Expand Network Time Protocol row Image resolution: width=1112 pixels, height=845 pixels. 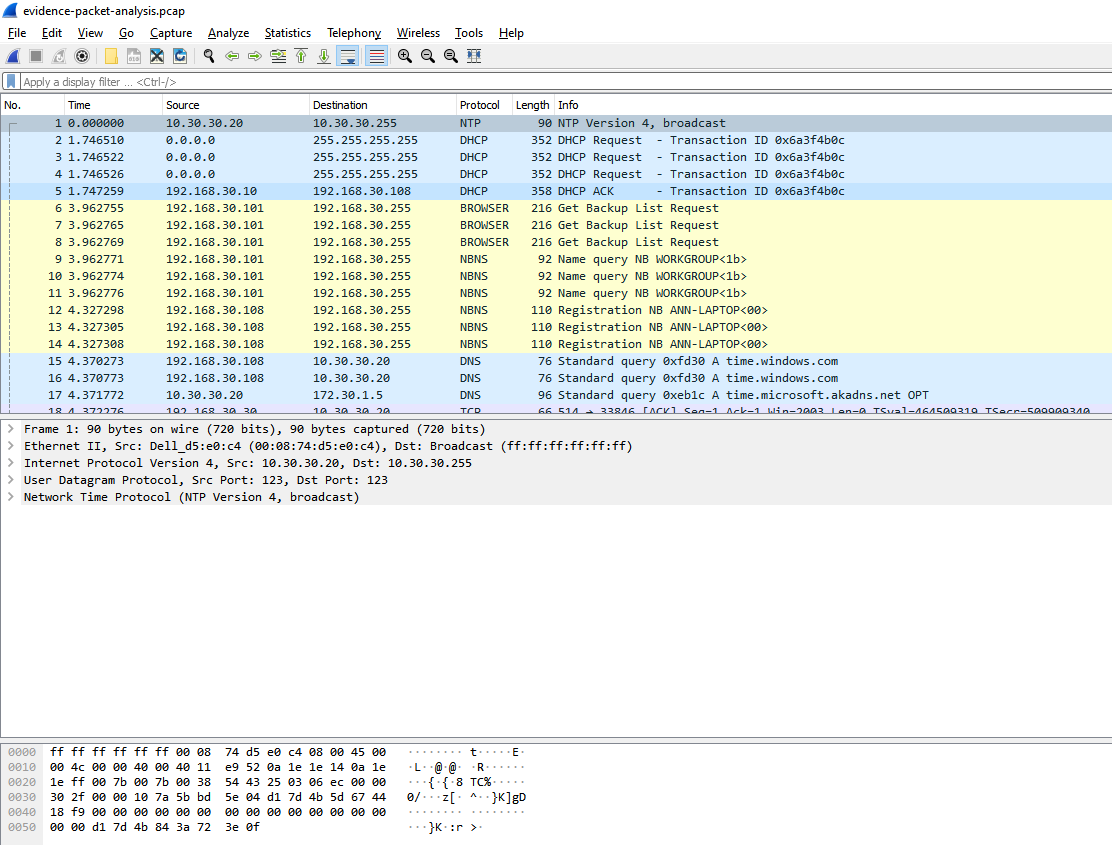click(11, 497)
